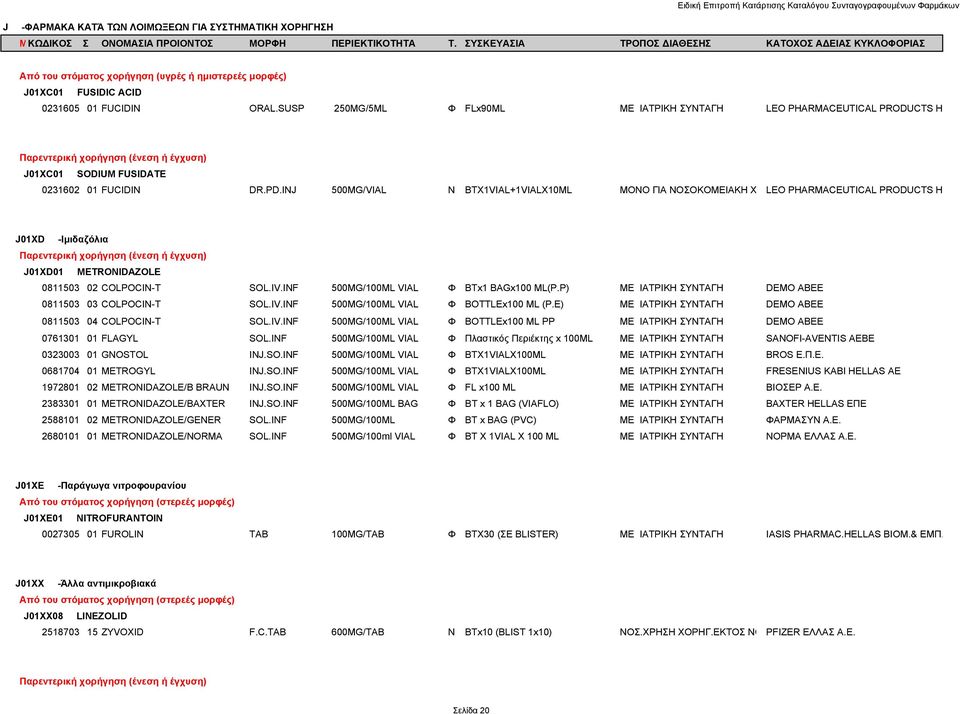Select IASIS PHARMAC.HELLAS license holder
This screenshot has width=960, height=714.
[853, 535]
